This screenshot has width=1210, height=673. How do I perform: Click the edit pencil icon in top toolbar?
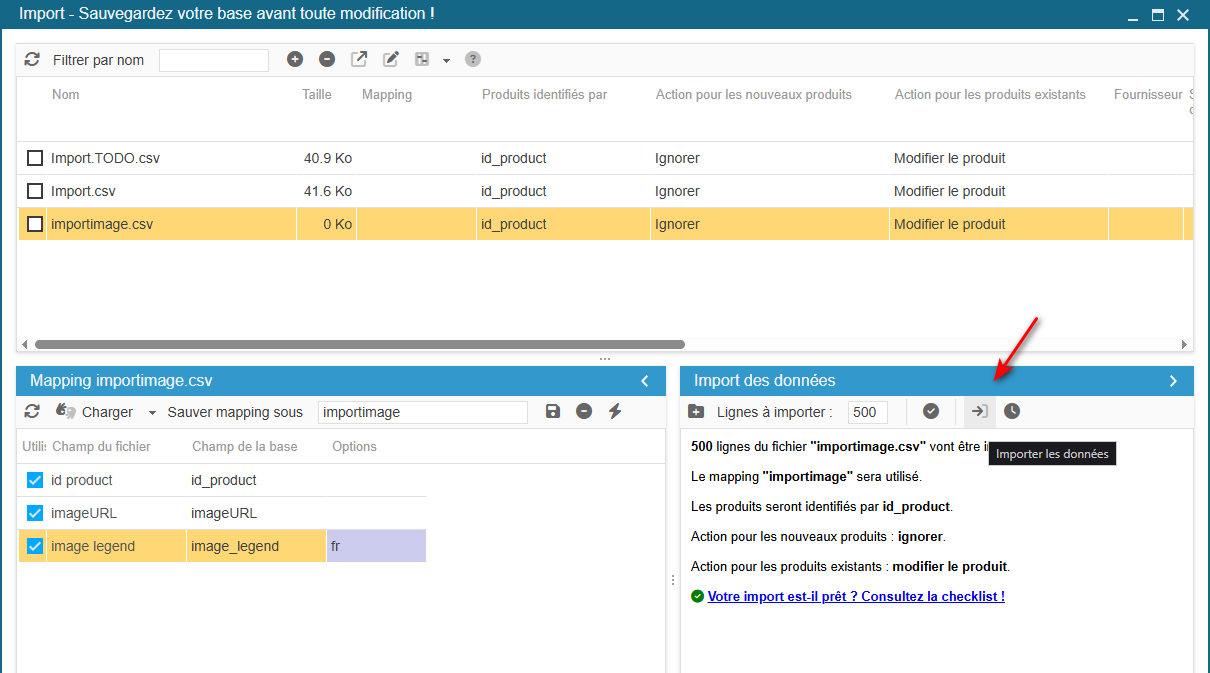[x=391, y=60]
